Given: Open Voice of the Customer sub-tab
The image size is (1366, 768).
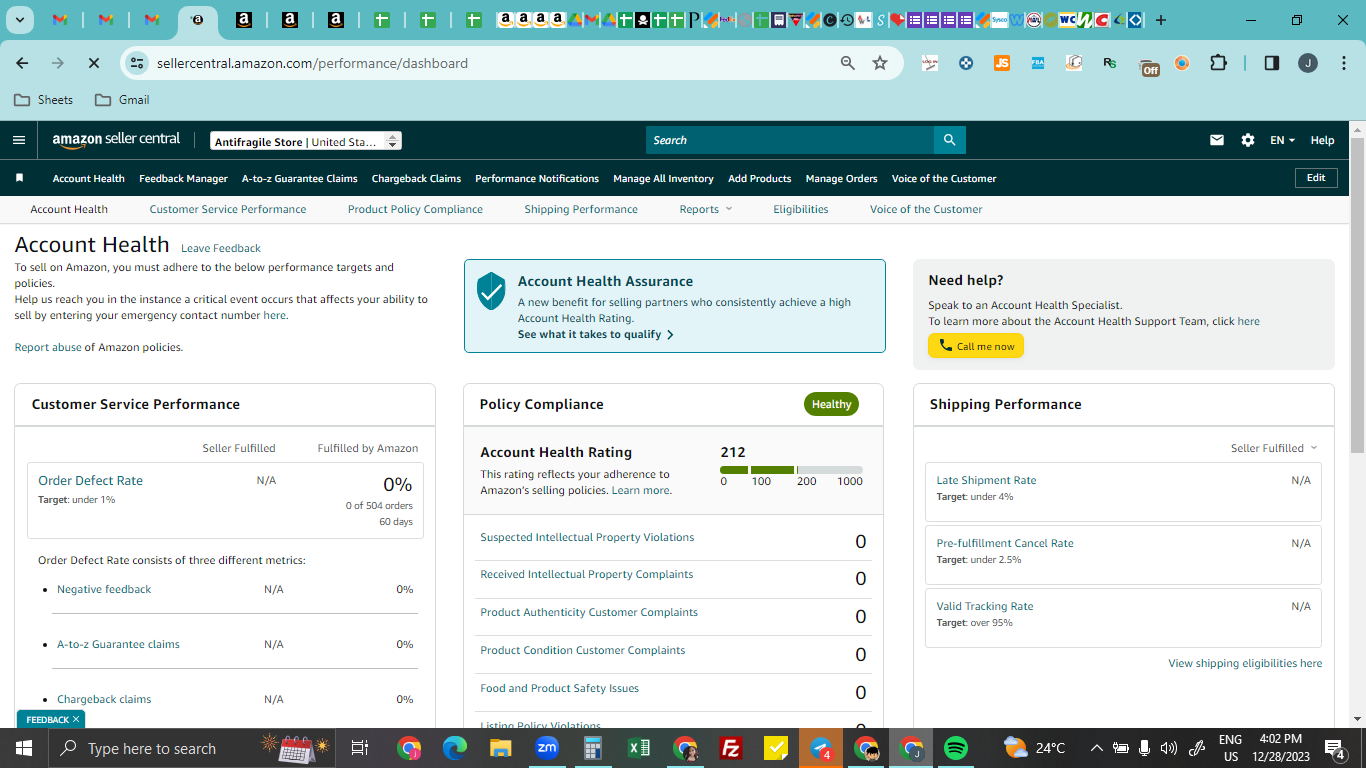Looking at the screenshot, I should tap(926, 209).
